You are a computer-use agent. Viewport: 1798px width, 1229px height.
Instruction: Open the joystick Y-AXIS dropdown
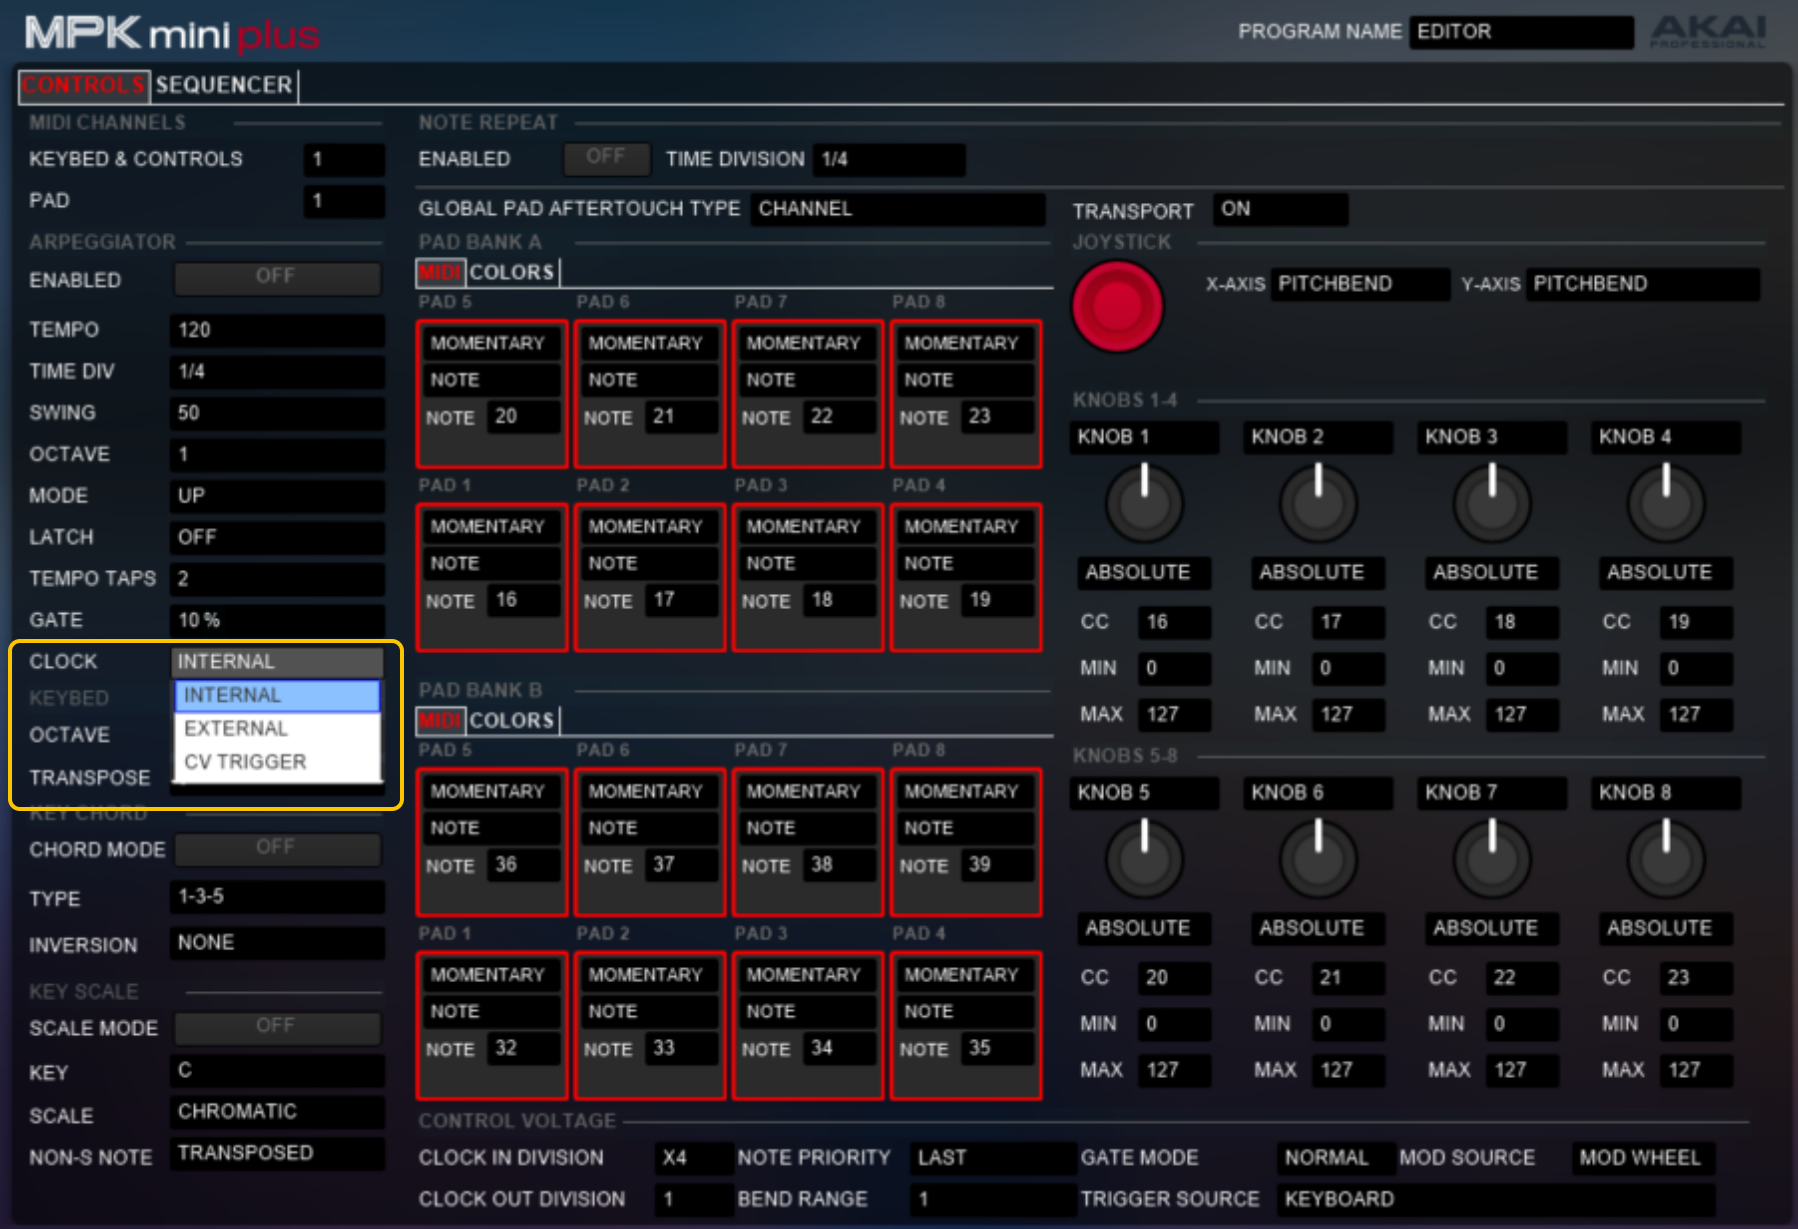click(1642, 284)
